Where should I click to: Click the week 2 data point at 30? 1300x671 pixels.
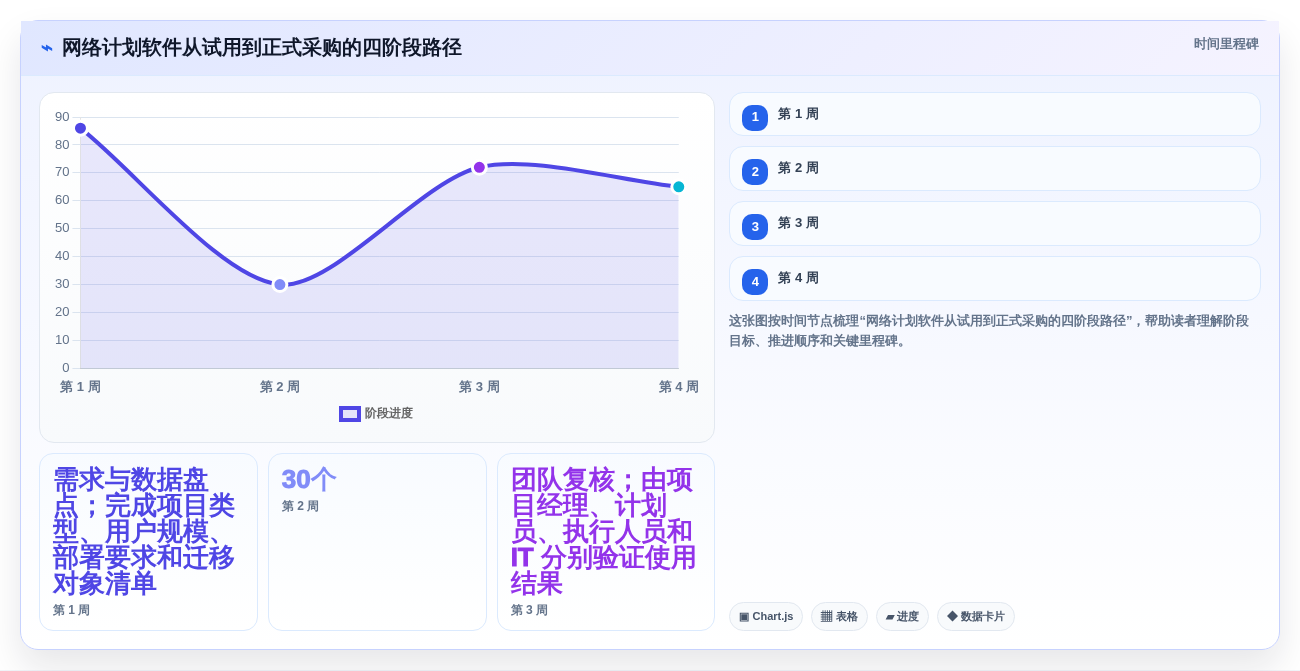[x=280, y=284]
